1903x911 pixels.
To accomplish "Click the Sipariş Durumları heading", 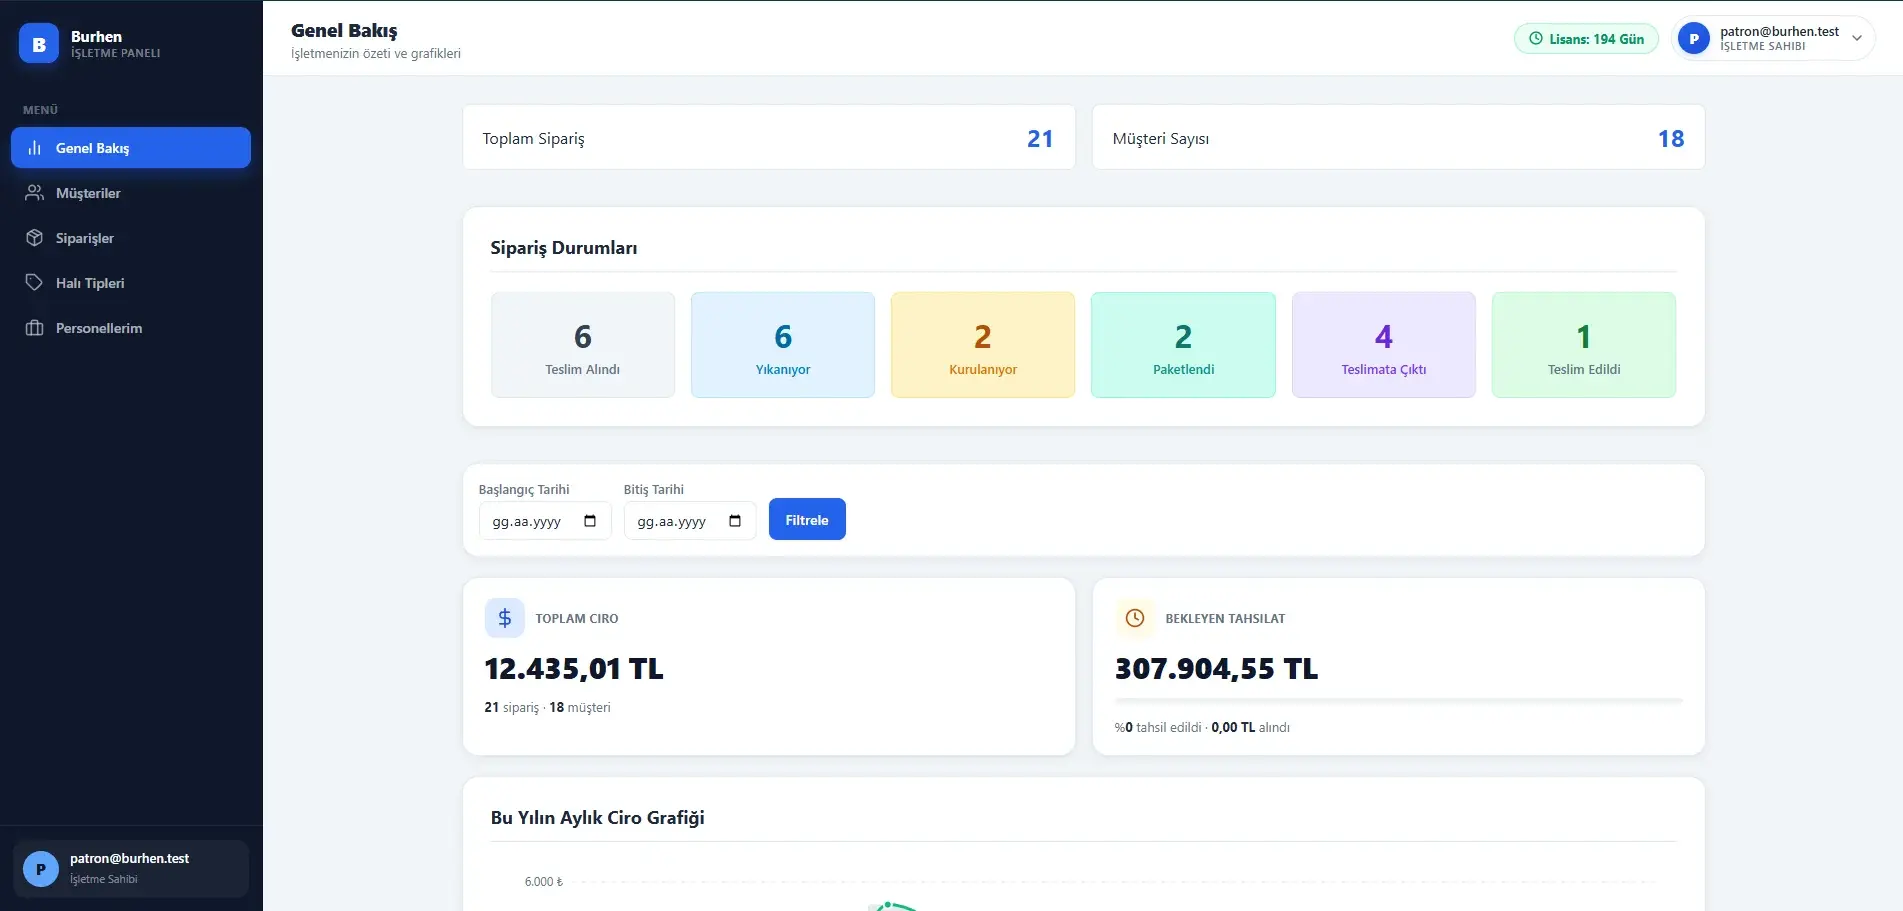I will tap(564, 248).
